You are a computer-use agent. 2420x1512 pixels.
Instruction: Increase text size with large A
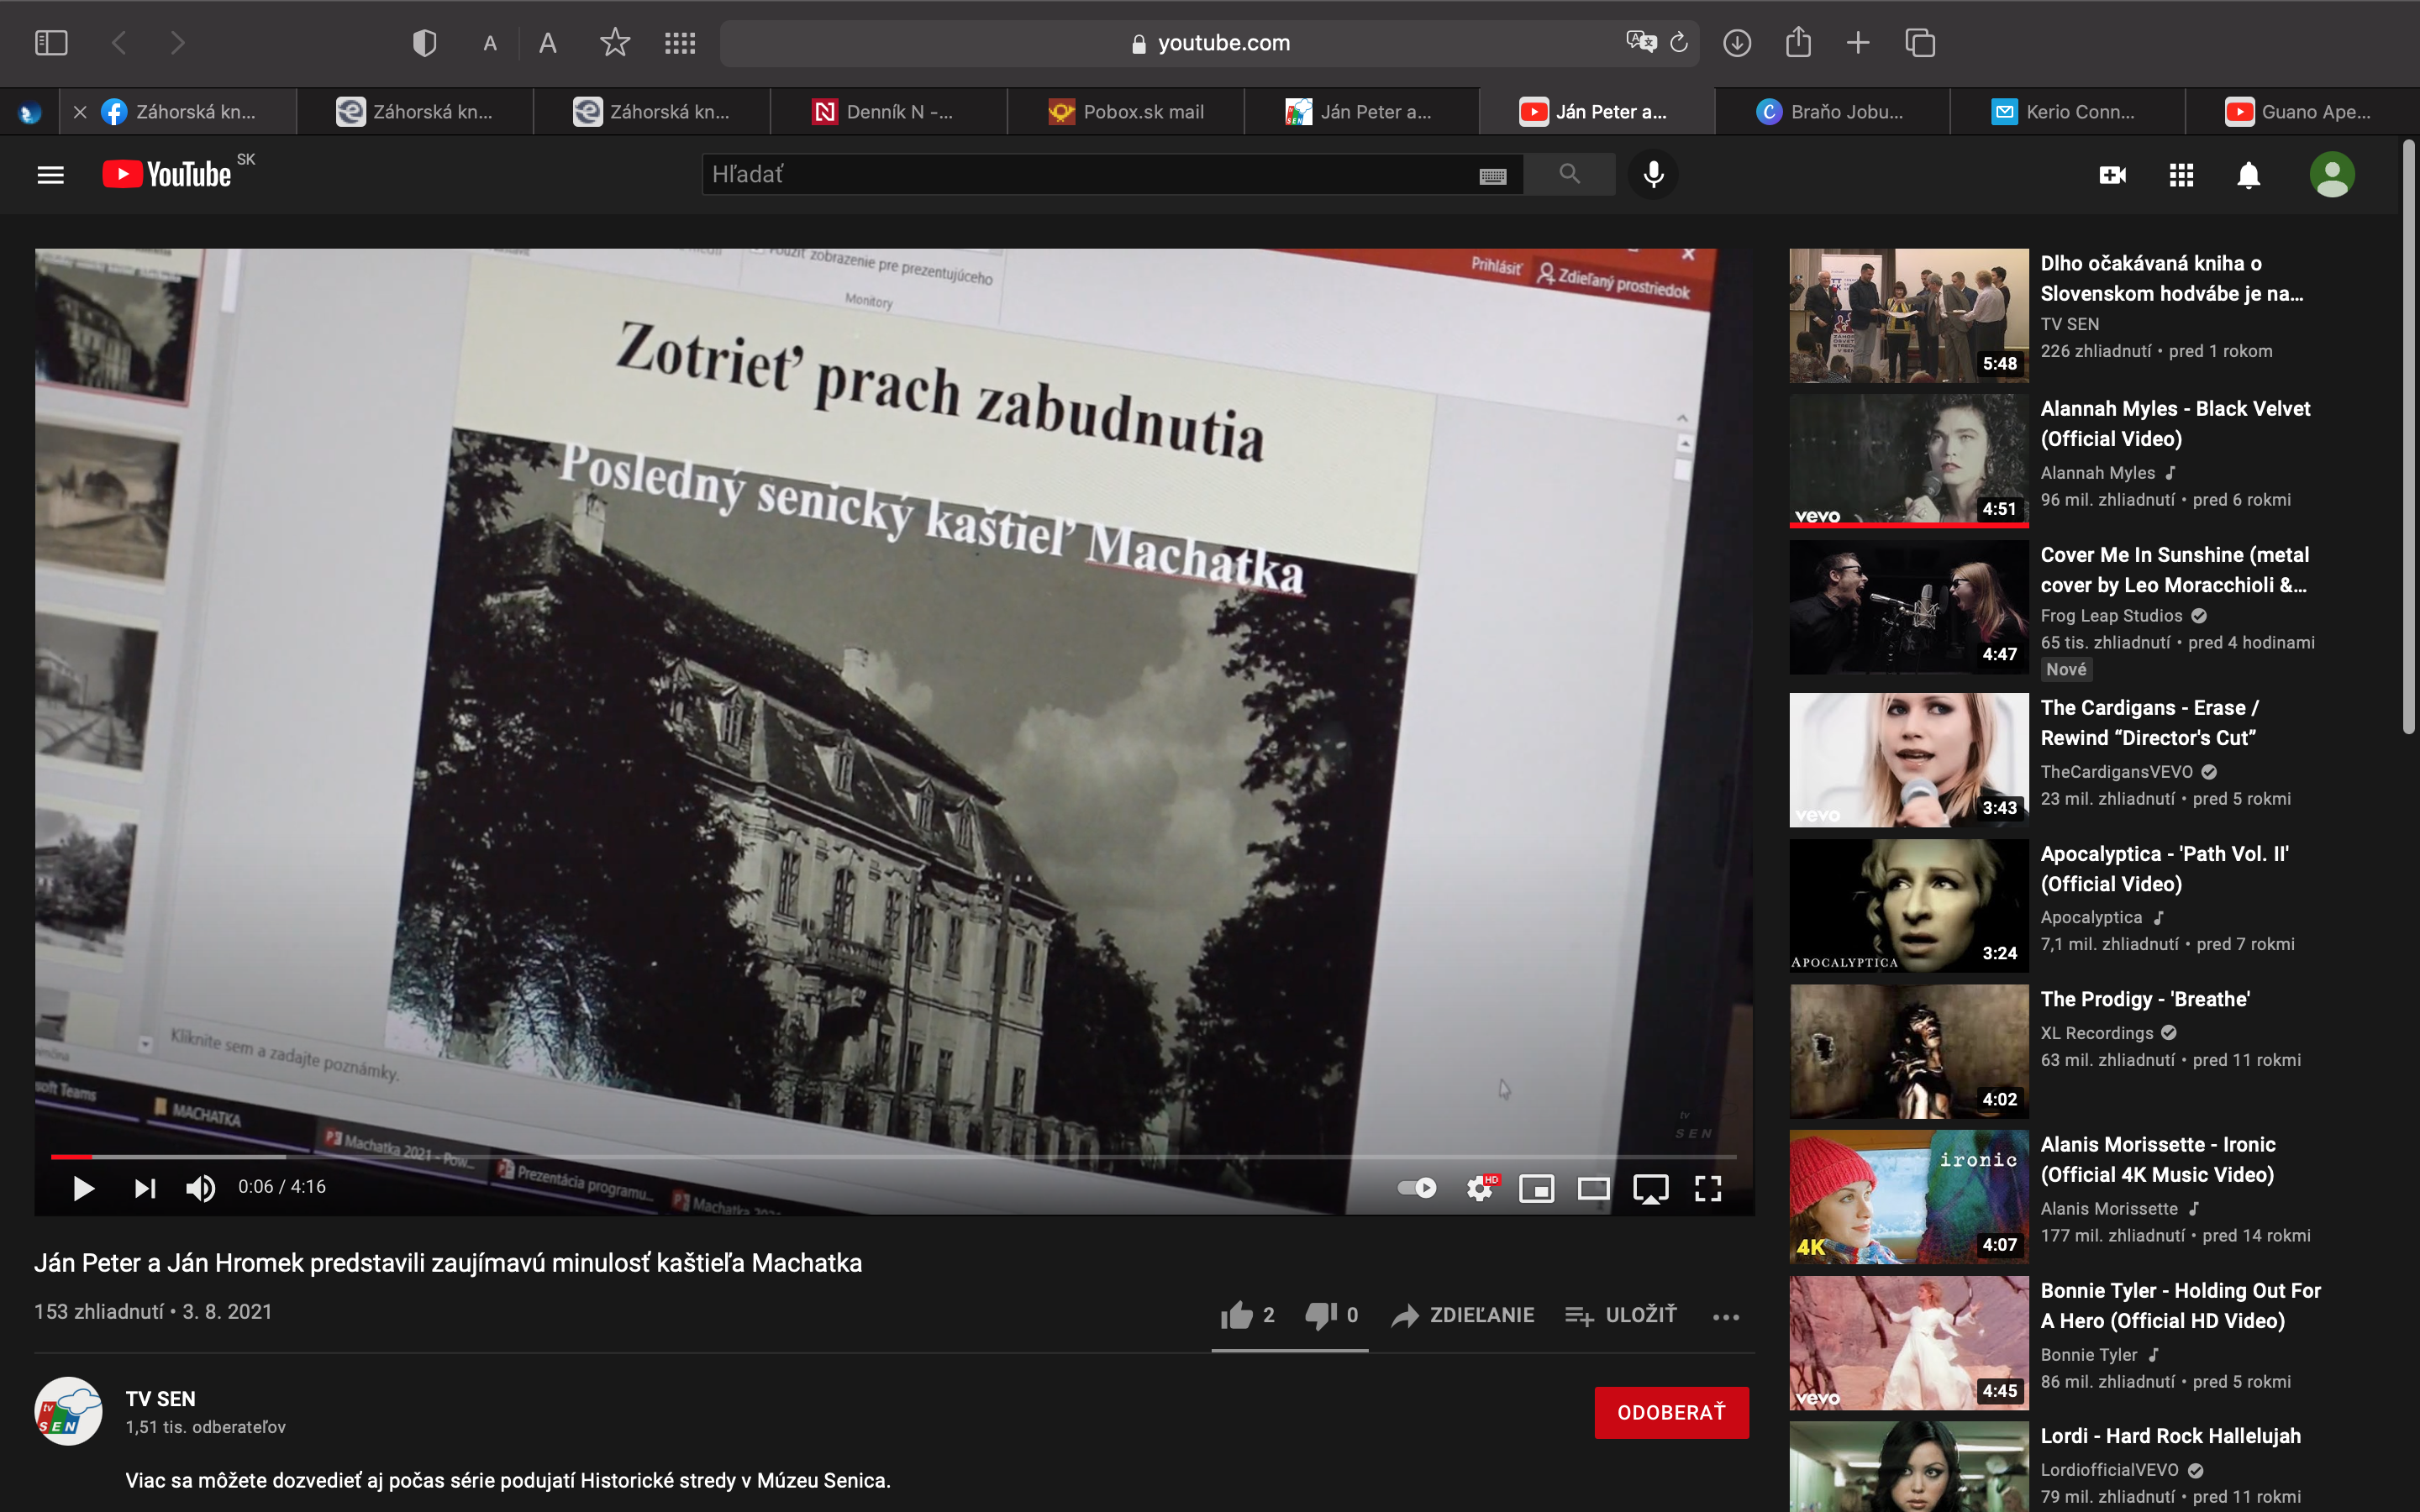tap(547, 43)
